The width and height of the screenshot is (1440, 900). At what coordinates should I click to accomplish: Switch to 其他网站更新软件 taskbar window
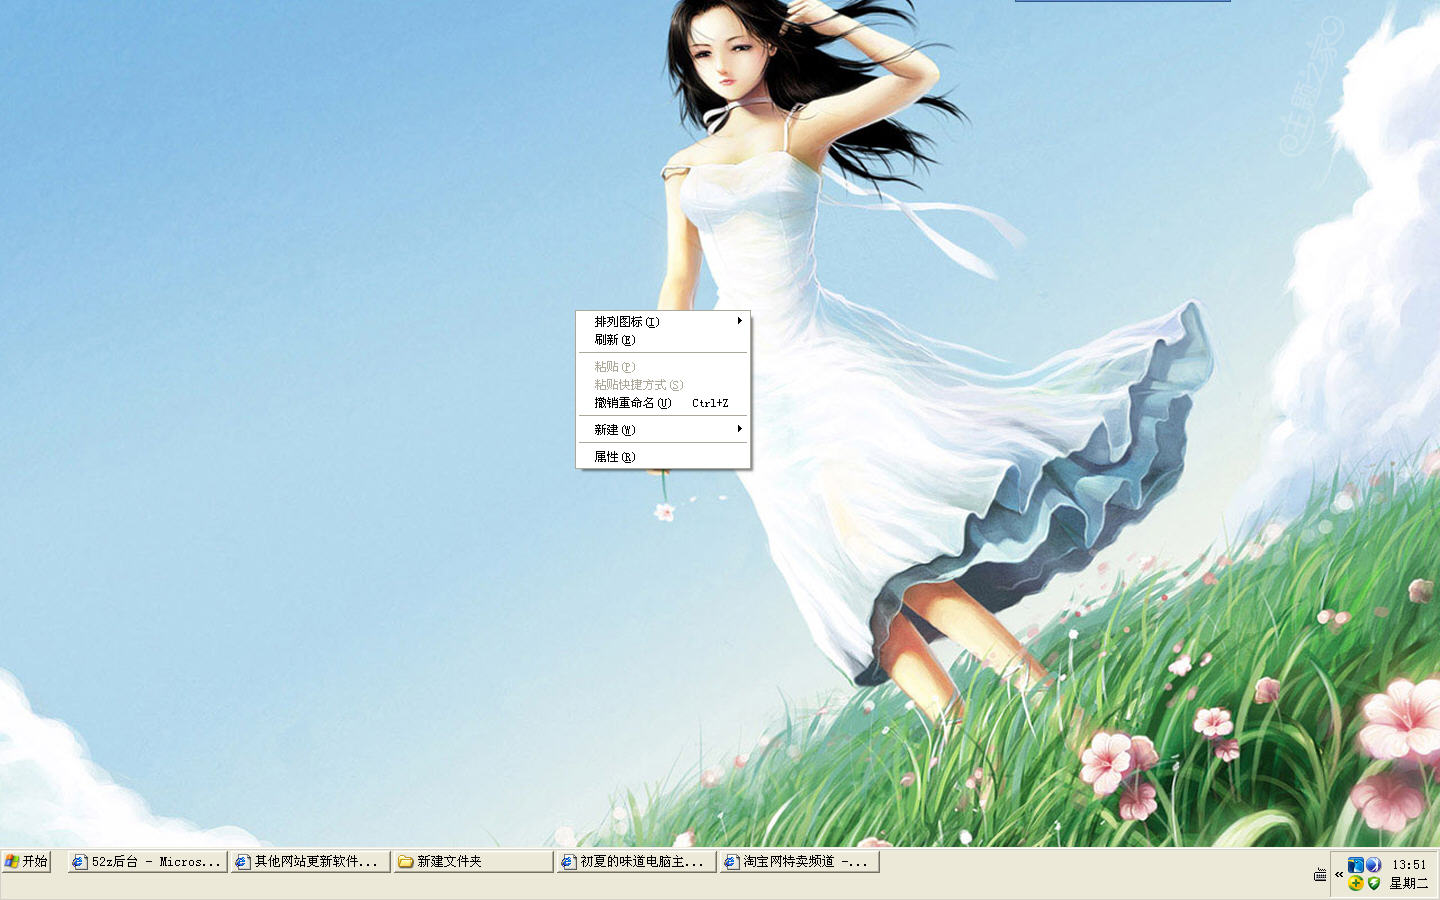tap(310, 861)
